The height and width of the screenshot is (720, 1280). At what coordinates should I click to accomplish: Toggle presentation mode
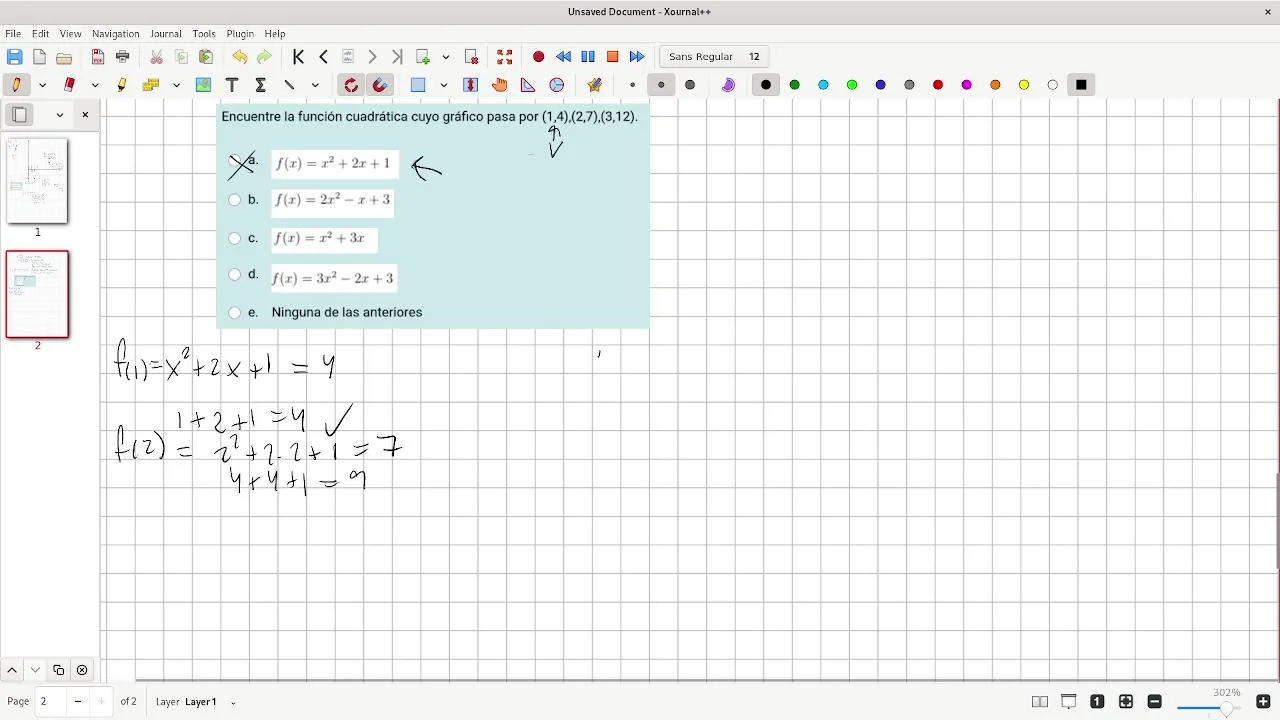(1069, 702)
